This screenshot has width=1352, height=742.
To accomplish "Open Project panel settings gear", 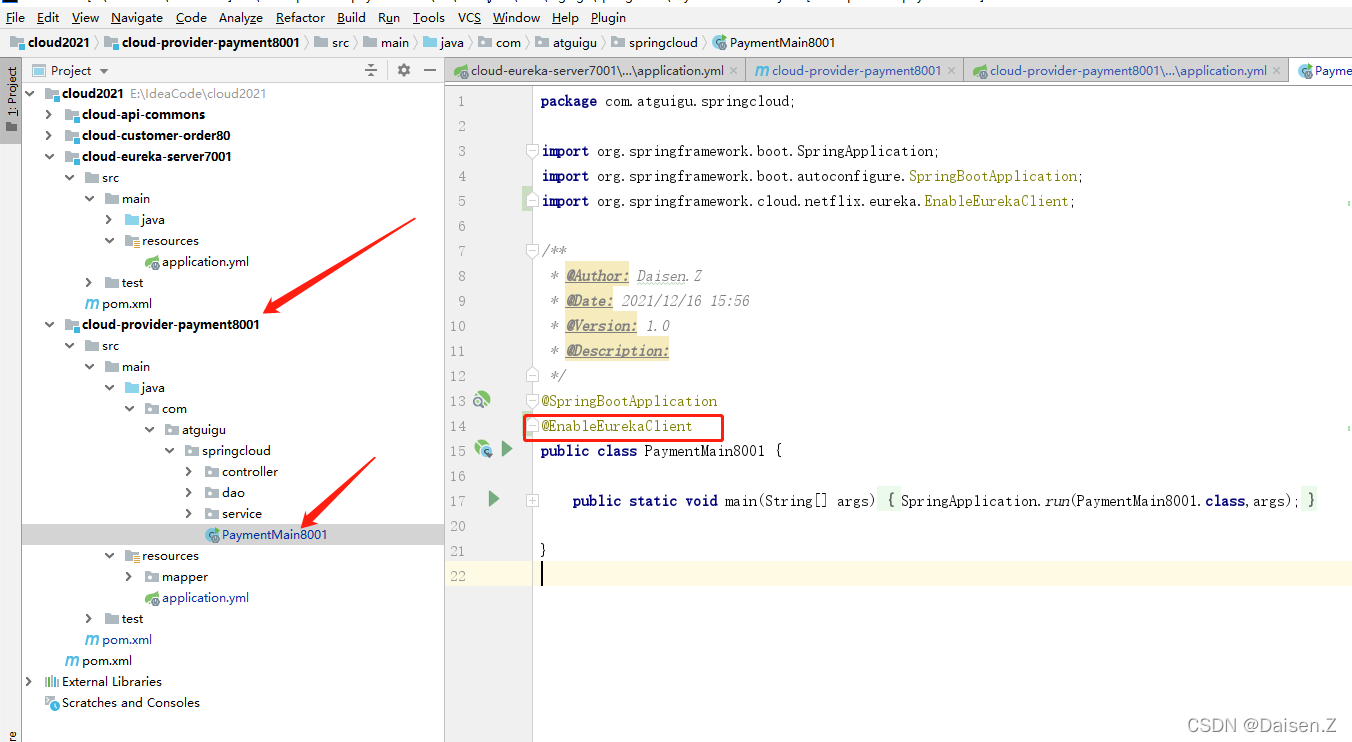I will tap(404, 70).
